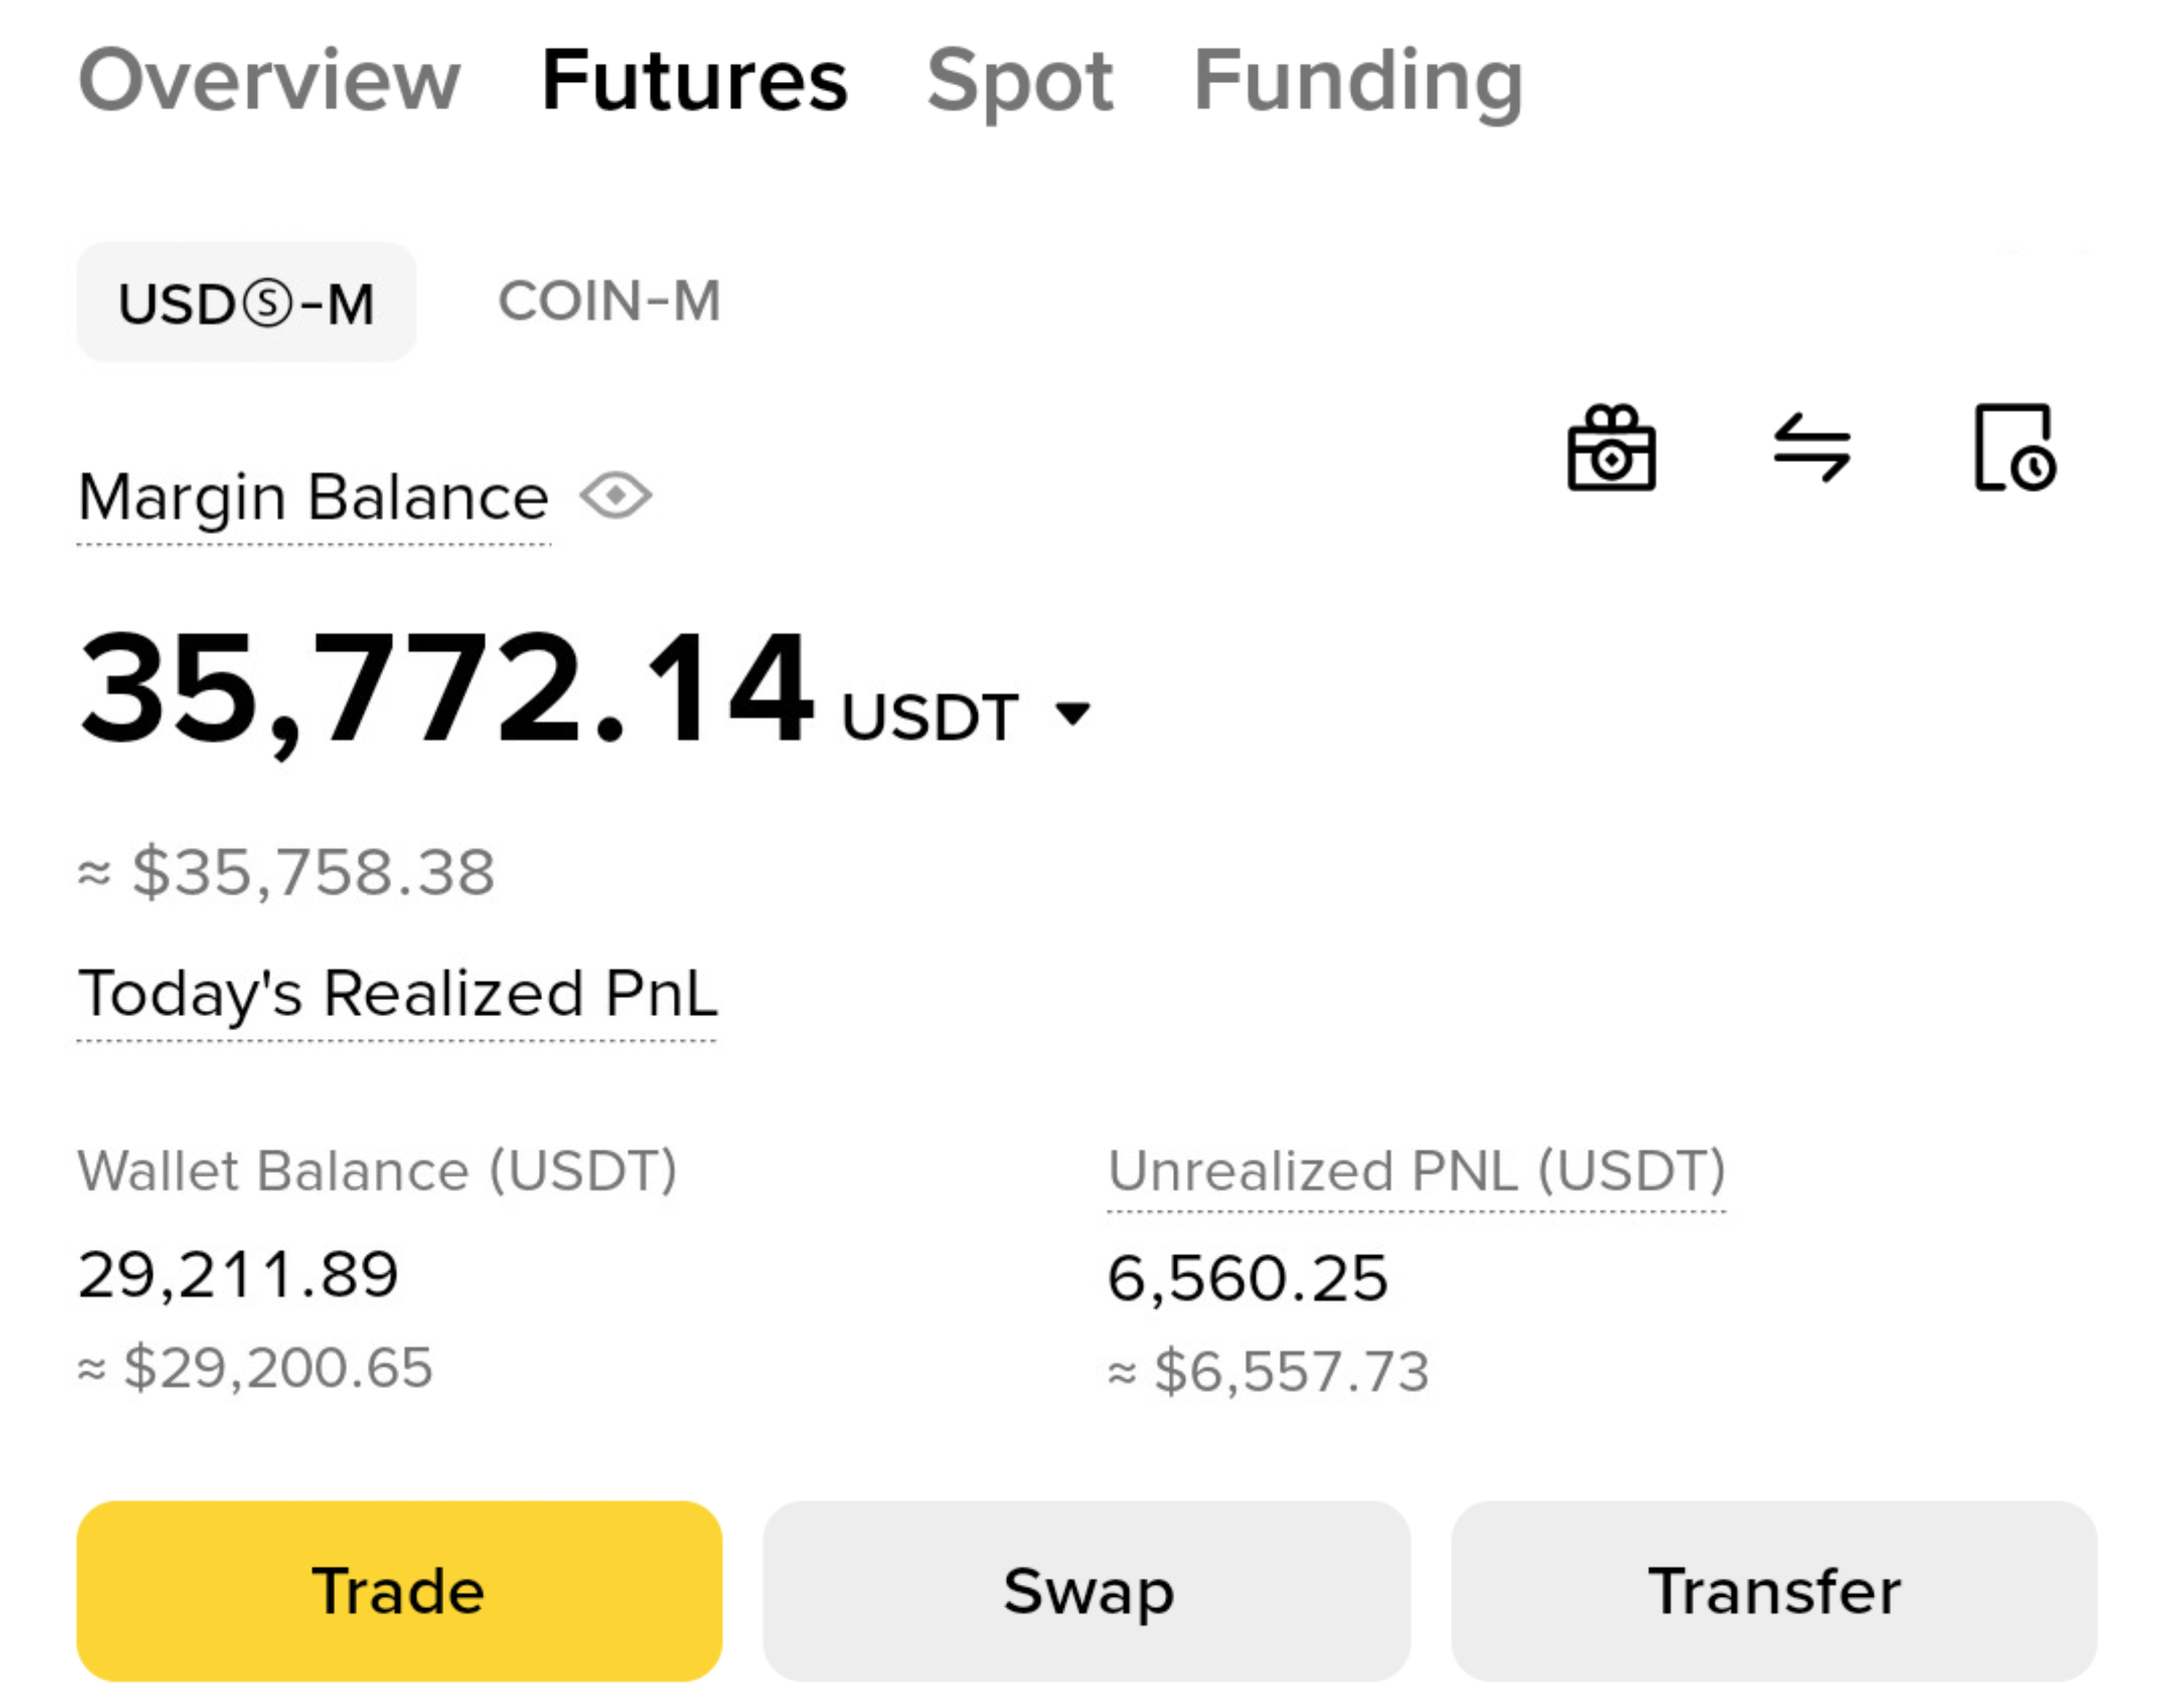The height and width of the screenshot is (1708, 2174).
Task: Open Today's Realized PnL details
Action: click(397, 995)
